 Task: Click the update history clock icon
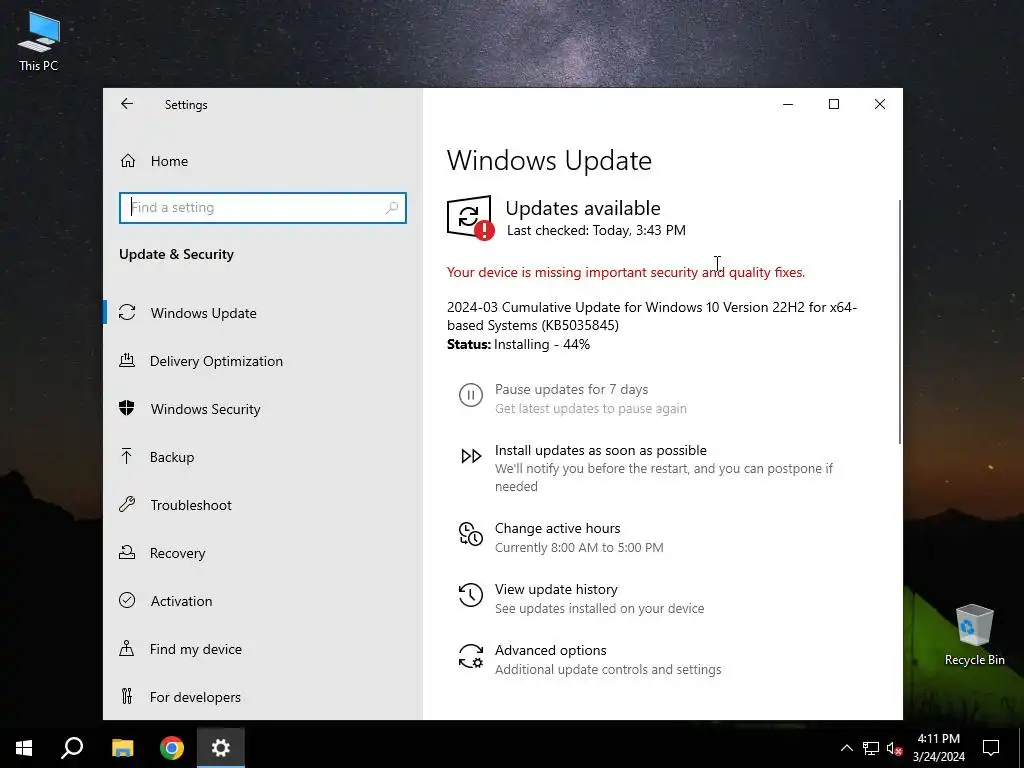click(x=471, y=595)
